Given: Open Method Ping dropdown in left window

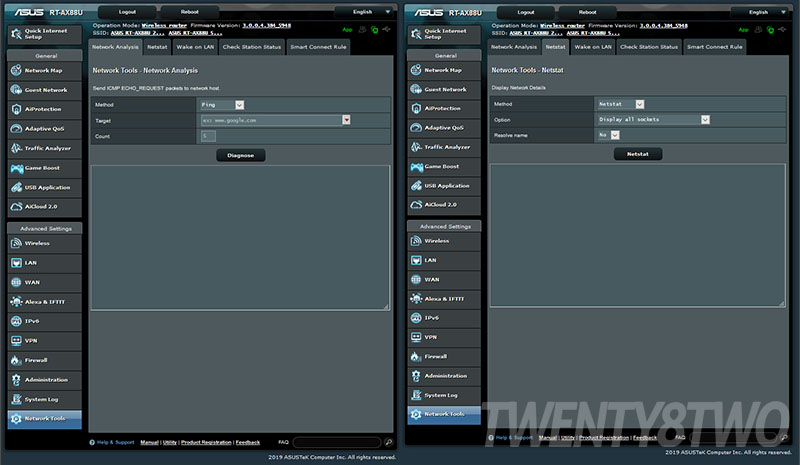Looking at the screenshot, I should pos(222,105).
